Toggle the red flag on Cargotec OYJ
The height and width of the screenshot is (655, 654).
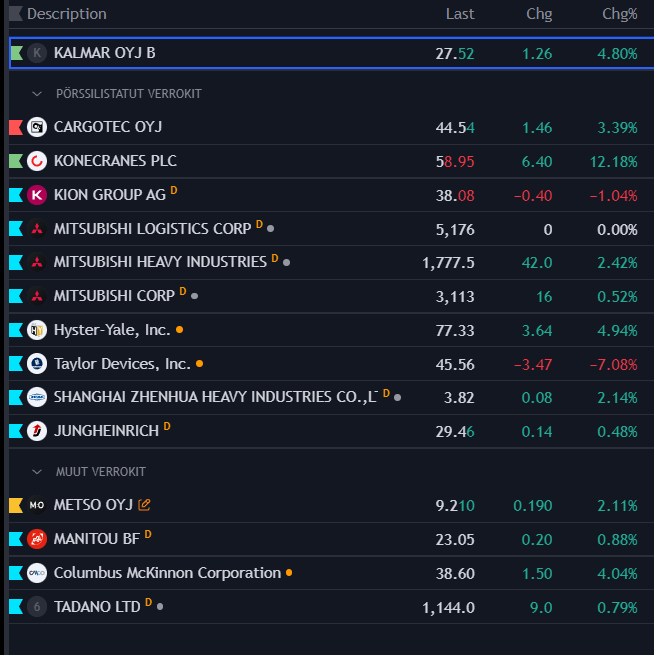(15, 127)
